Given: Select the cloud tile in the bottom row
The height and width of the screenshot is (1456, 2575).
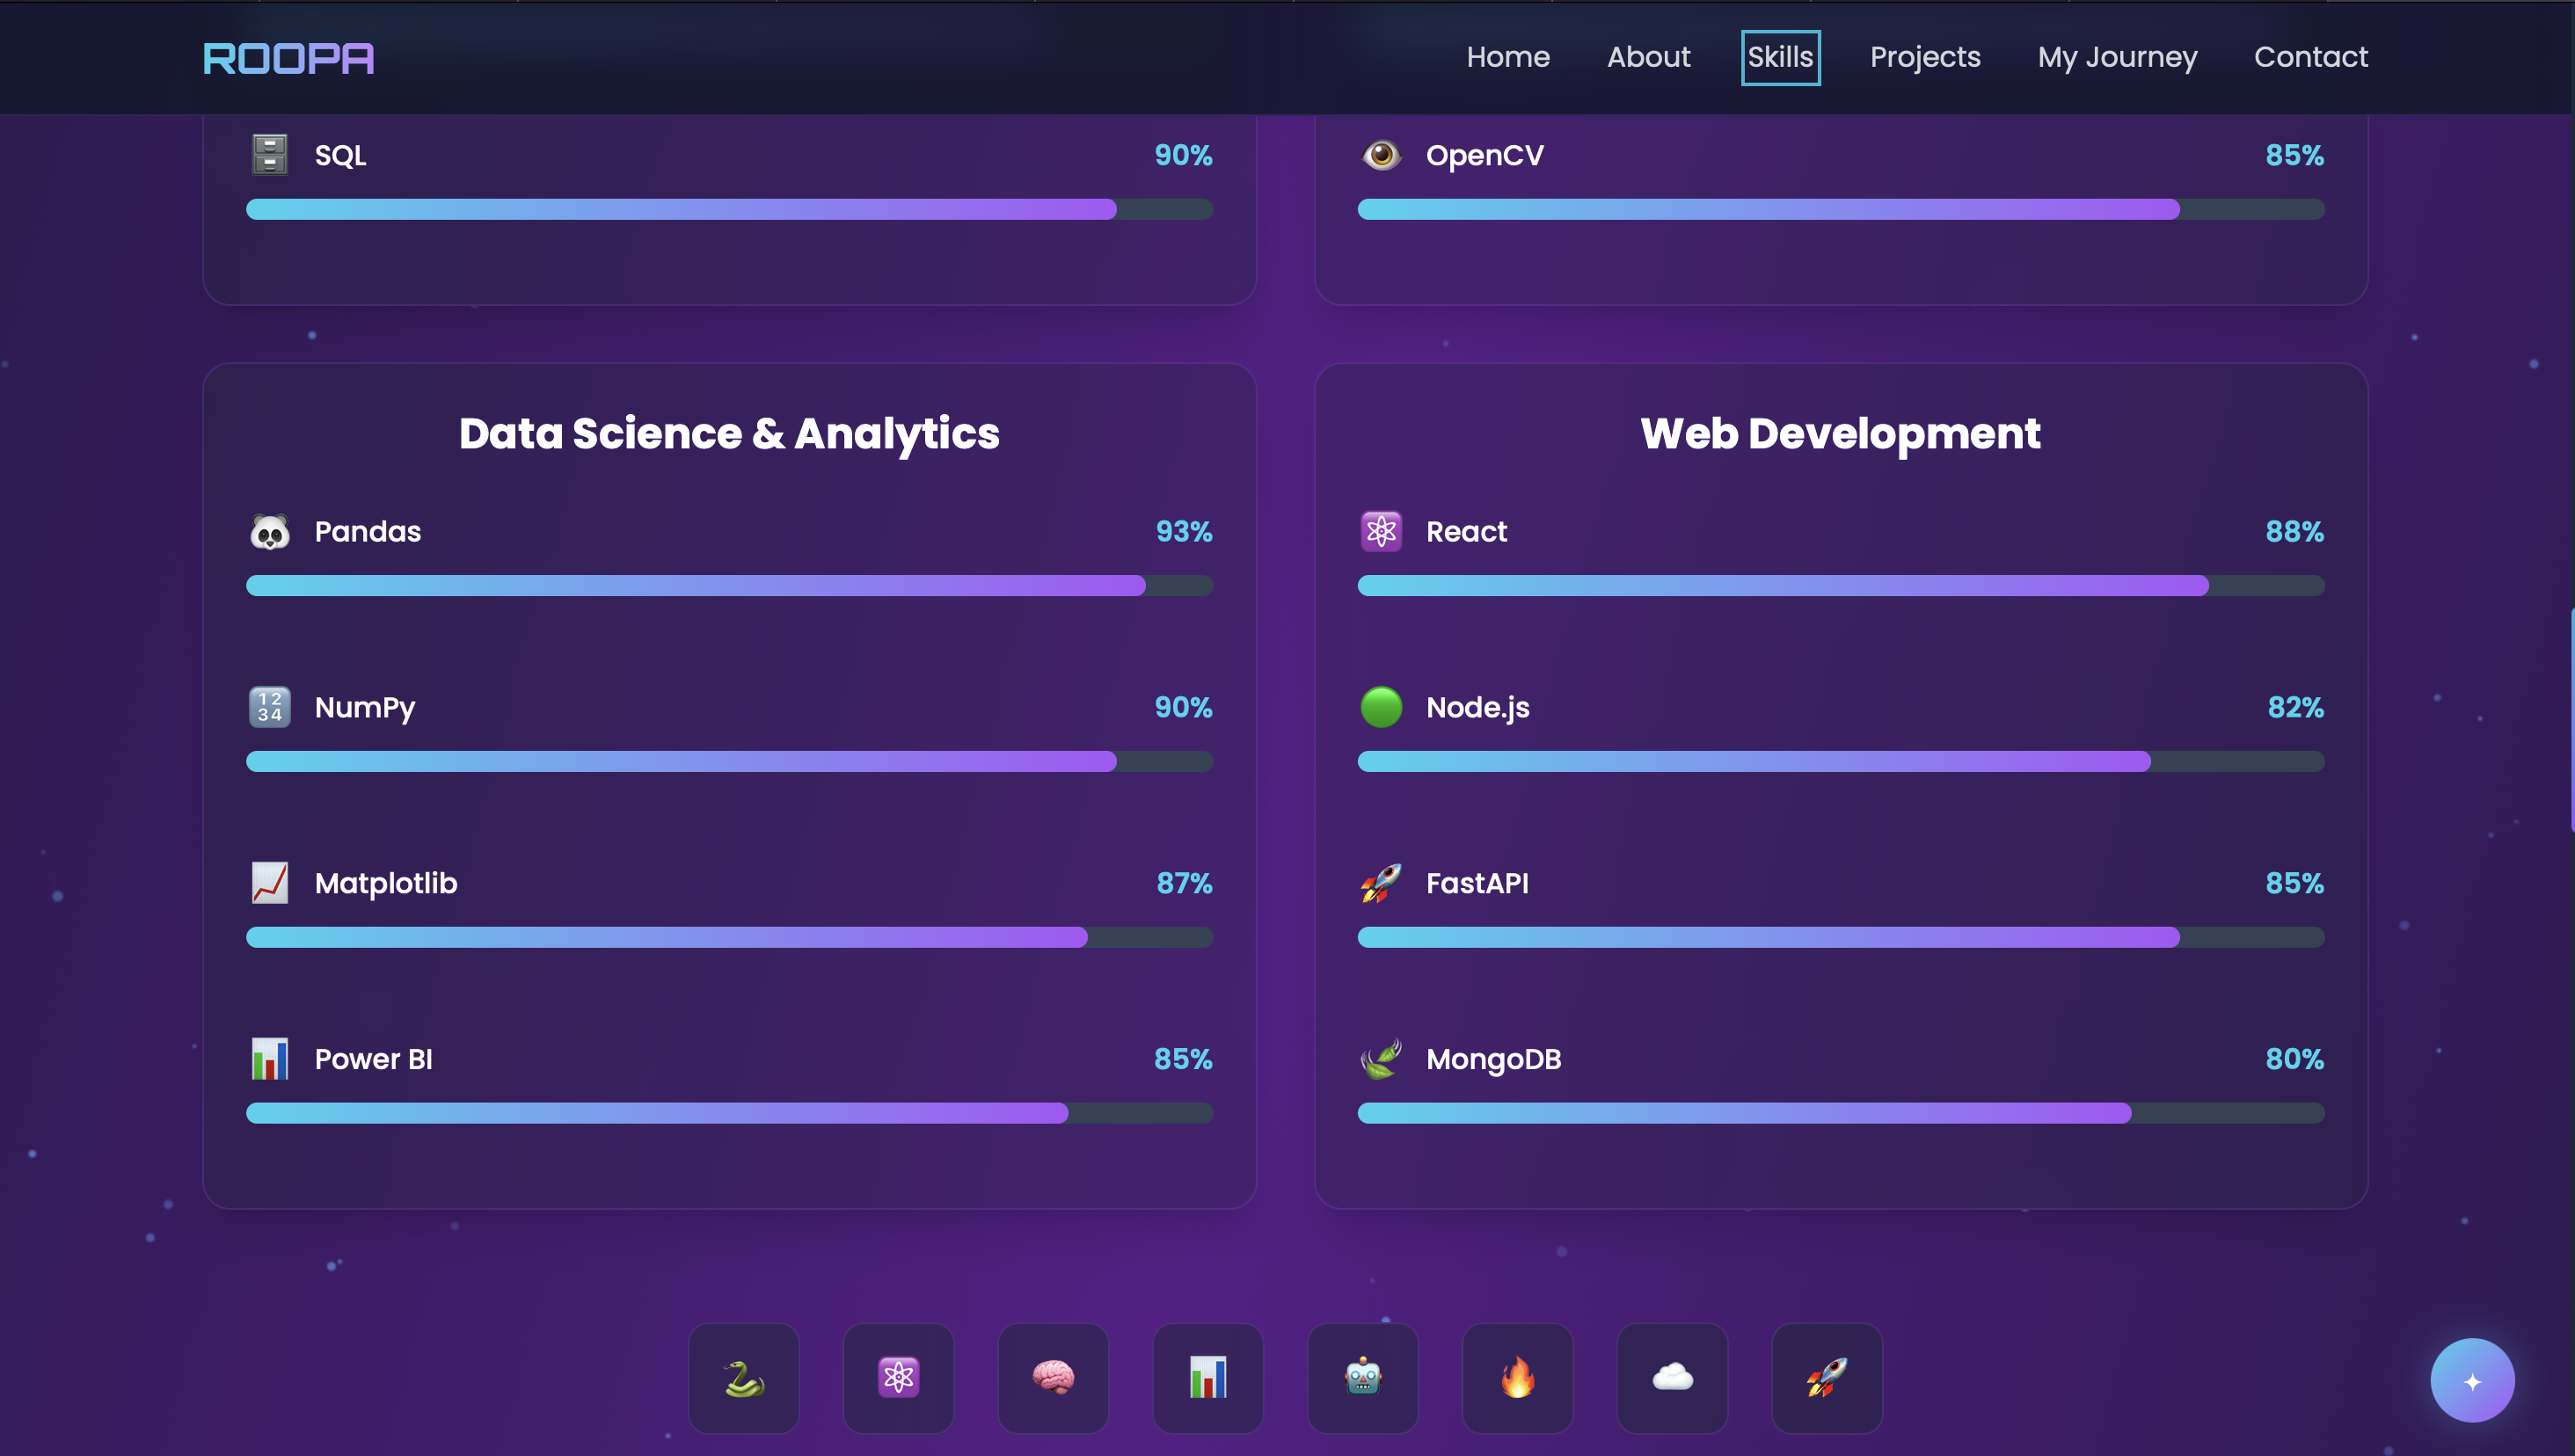Looking at the screenshot, I should tap(1672, 1378).
